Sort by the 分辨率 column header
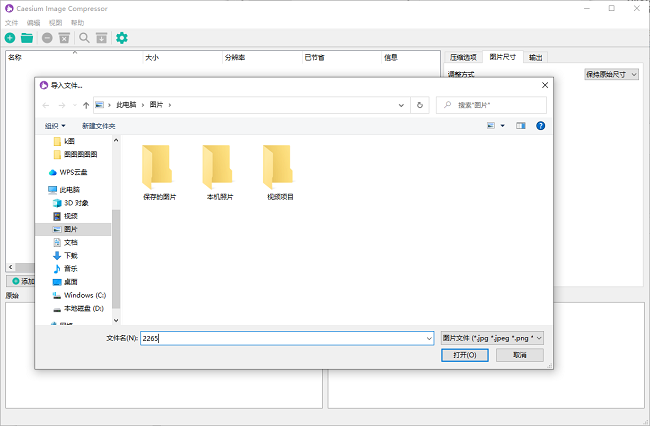Image resolution: width=650 pixels, height=426 pixels. coord(262,58)
